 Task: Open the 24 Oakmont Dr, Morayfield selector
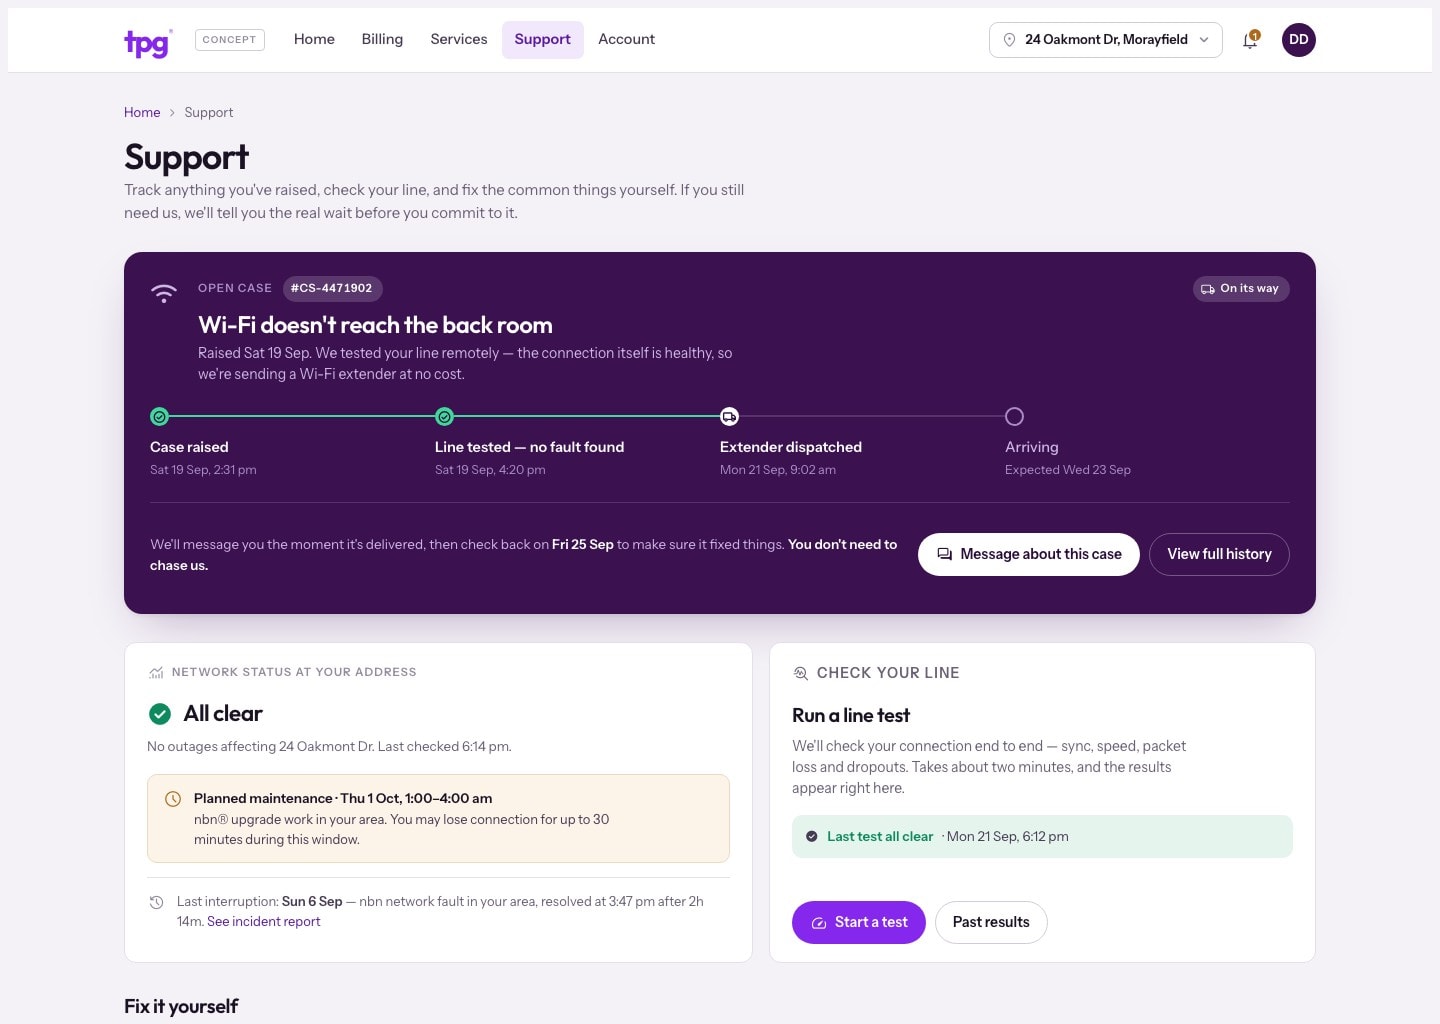[x=1106, y=40]
